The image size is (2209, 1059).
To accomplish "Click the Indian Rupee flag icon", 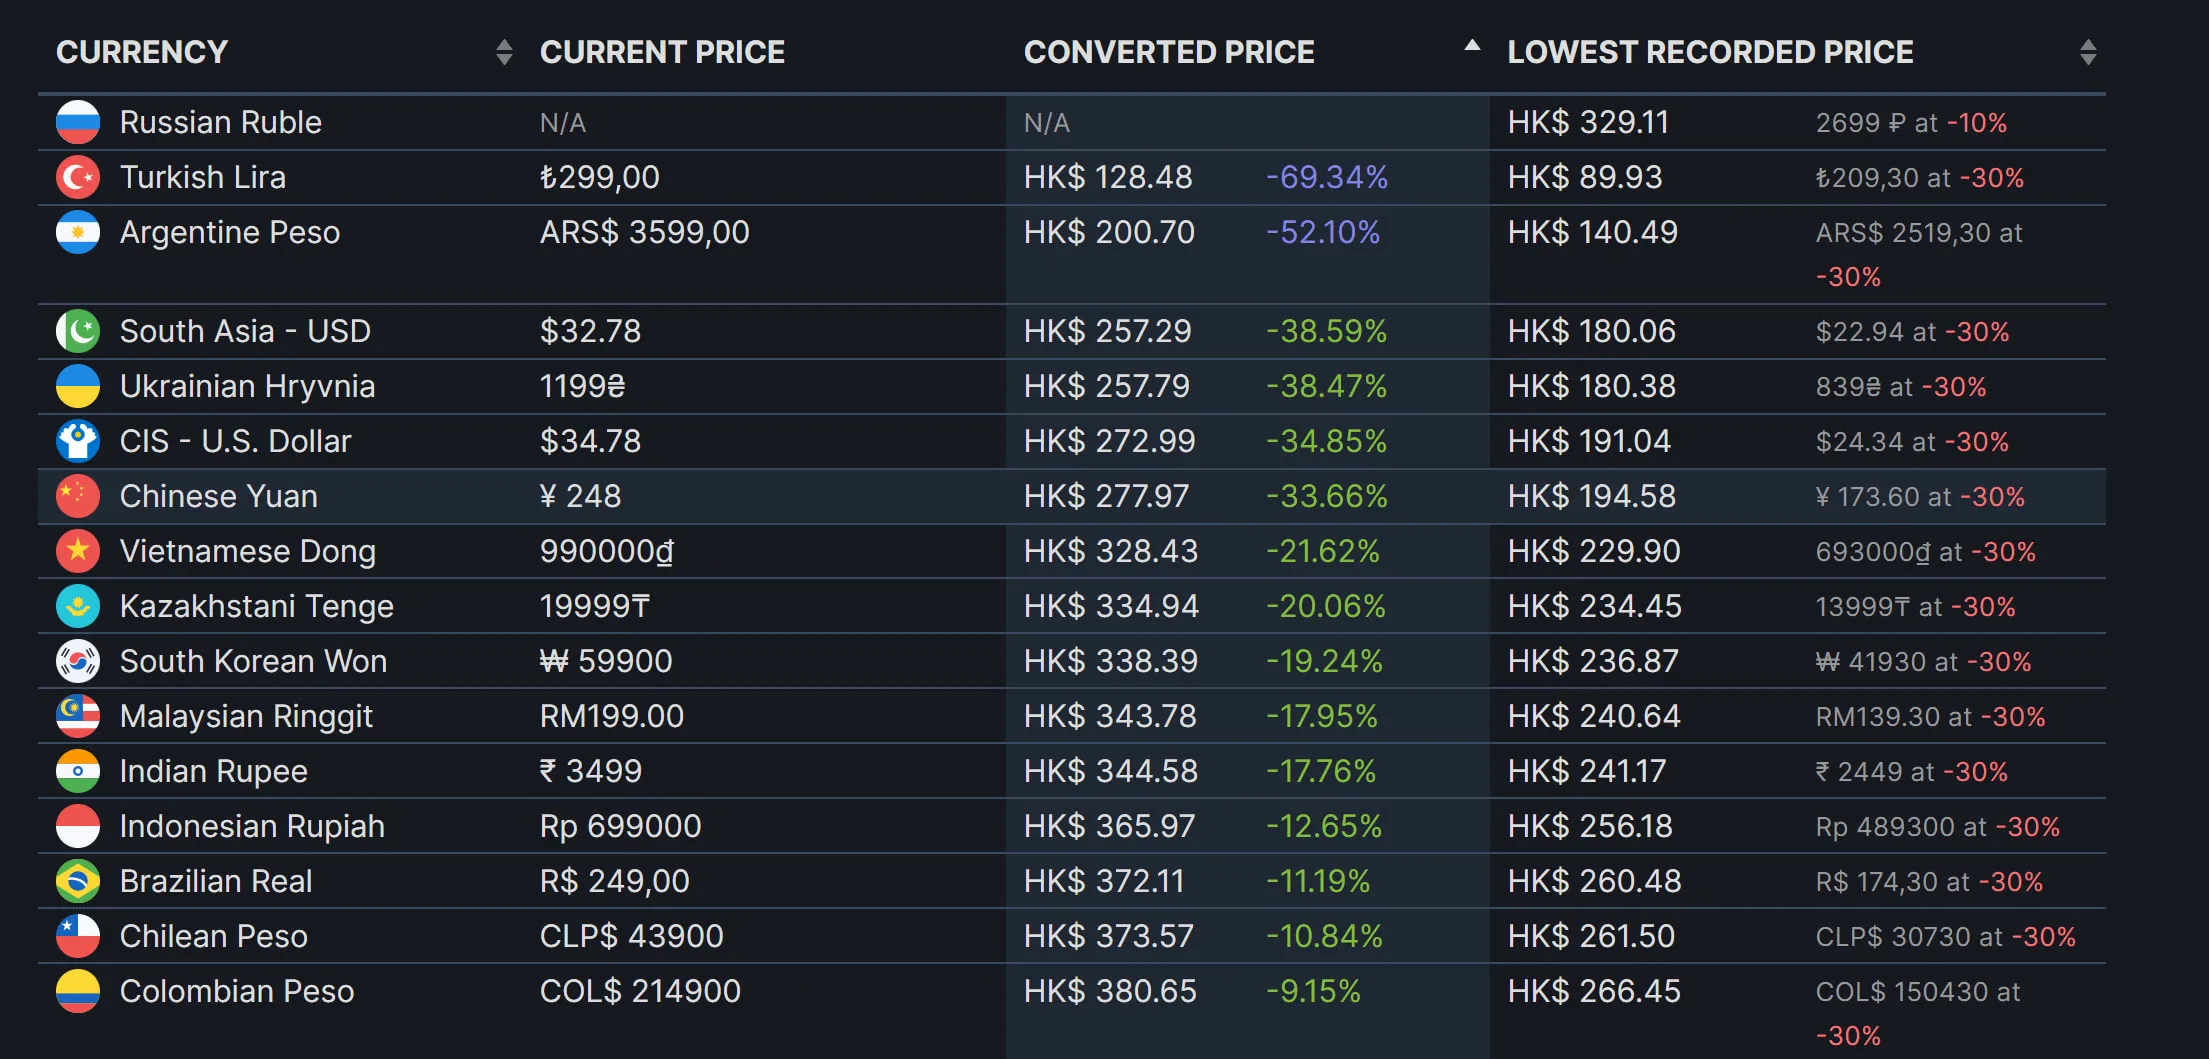I will tap(78, 771).
